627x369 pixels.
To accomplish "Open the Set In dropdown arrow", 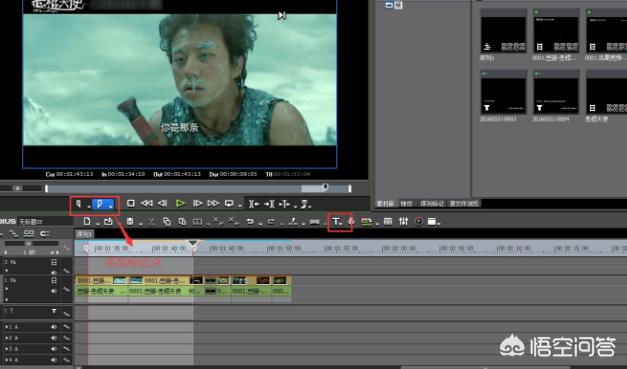I will pos(88,206).
